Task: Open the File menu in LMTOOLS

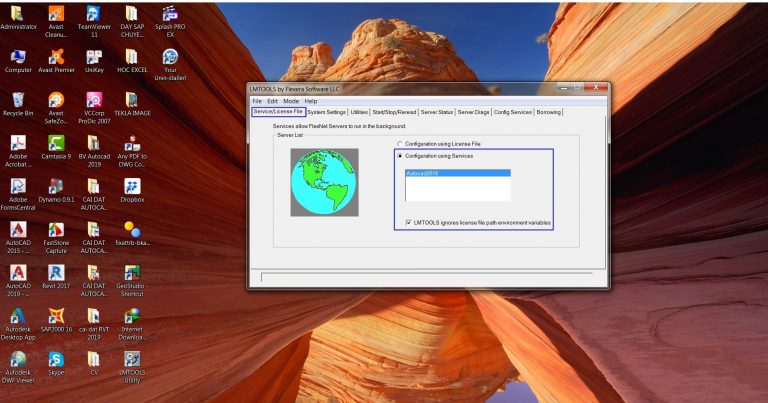Action: pyautogui.click(x=257, y=101)
